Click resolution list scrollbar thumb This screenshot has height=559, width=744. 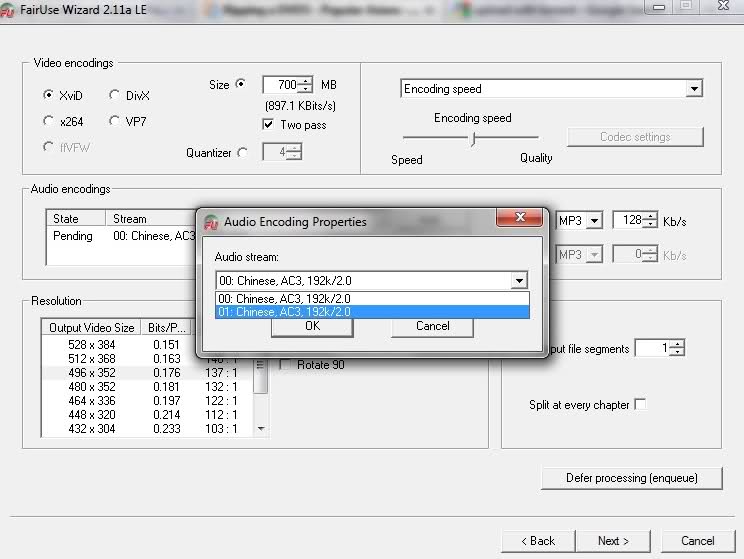point(260,376)
